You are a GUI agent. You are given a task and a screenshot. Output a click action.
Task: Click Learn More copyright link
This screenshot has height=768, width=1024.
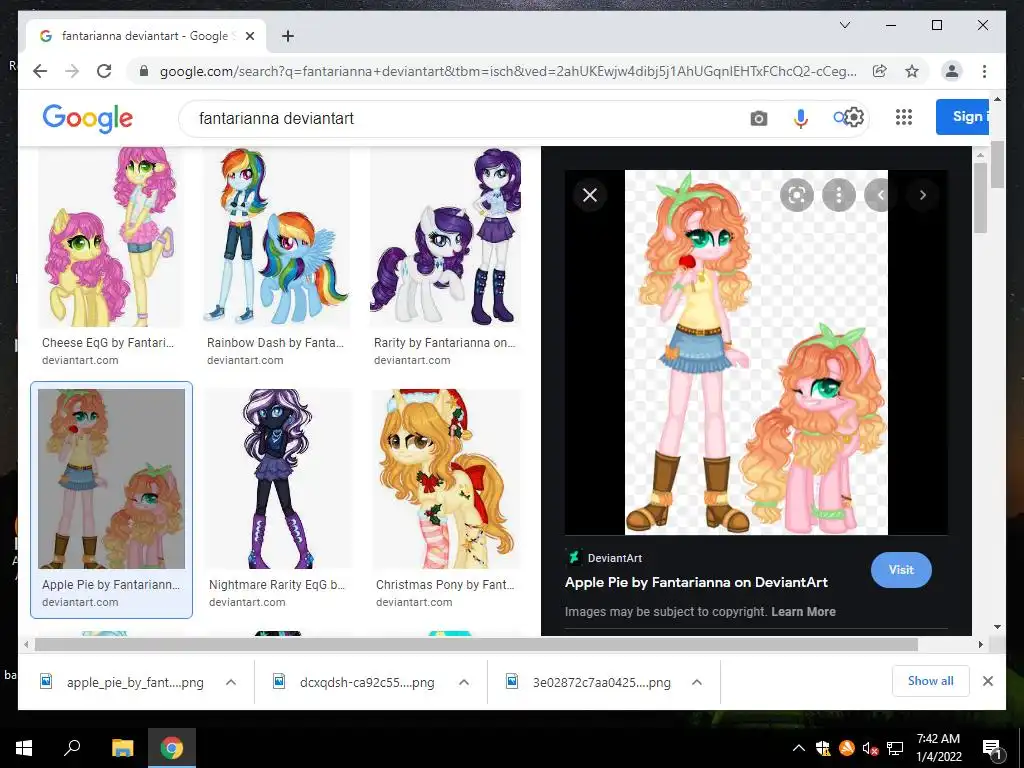click(x=803, y=612)
